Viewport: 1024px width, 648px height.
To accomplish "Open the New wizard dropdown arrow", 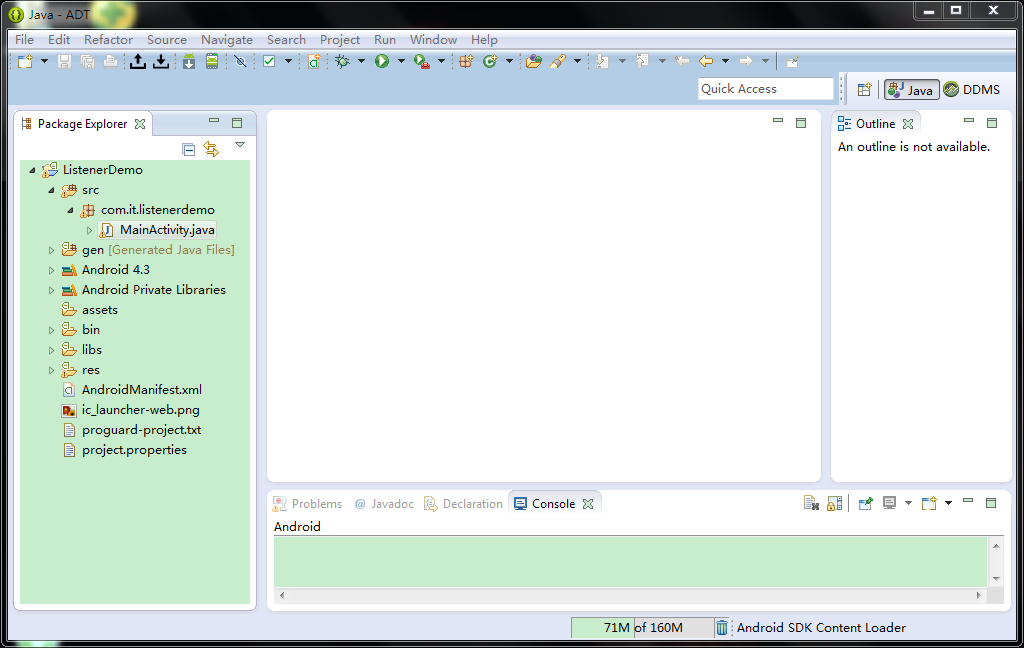I will click(44, 61).
